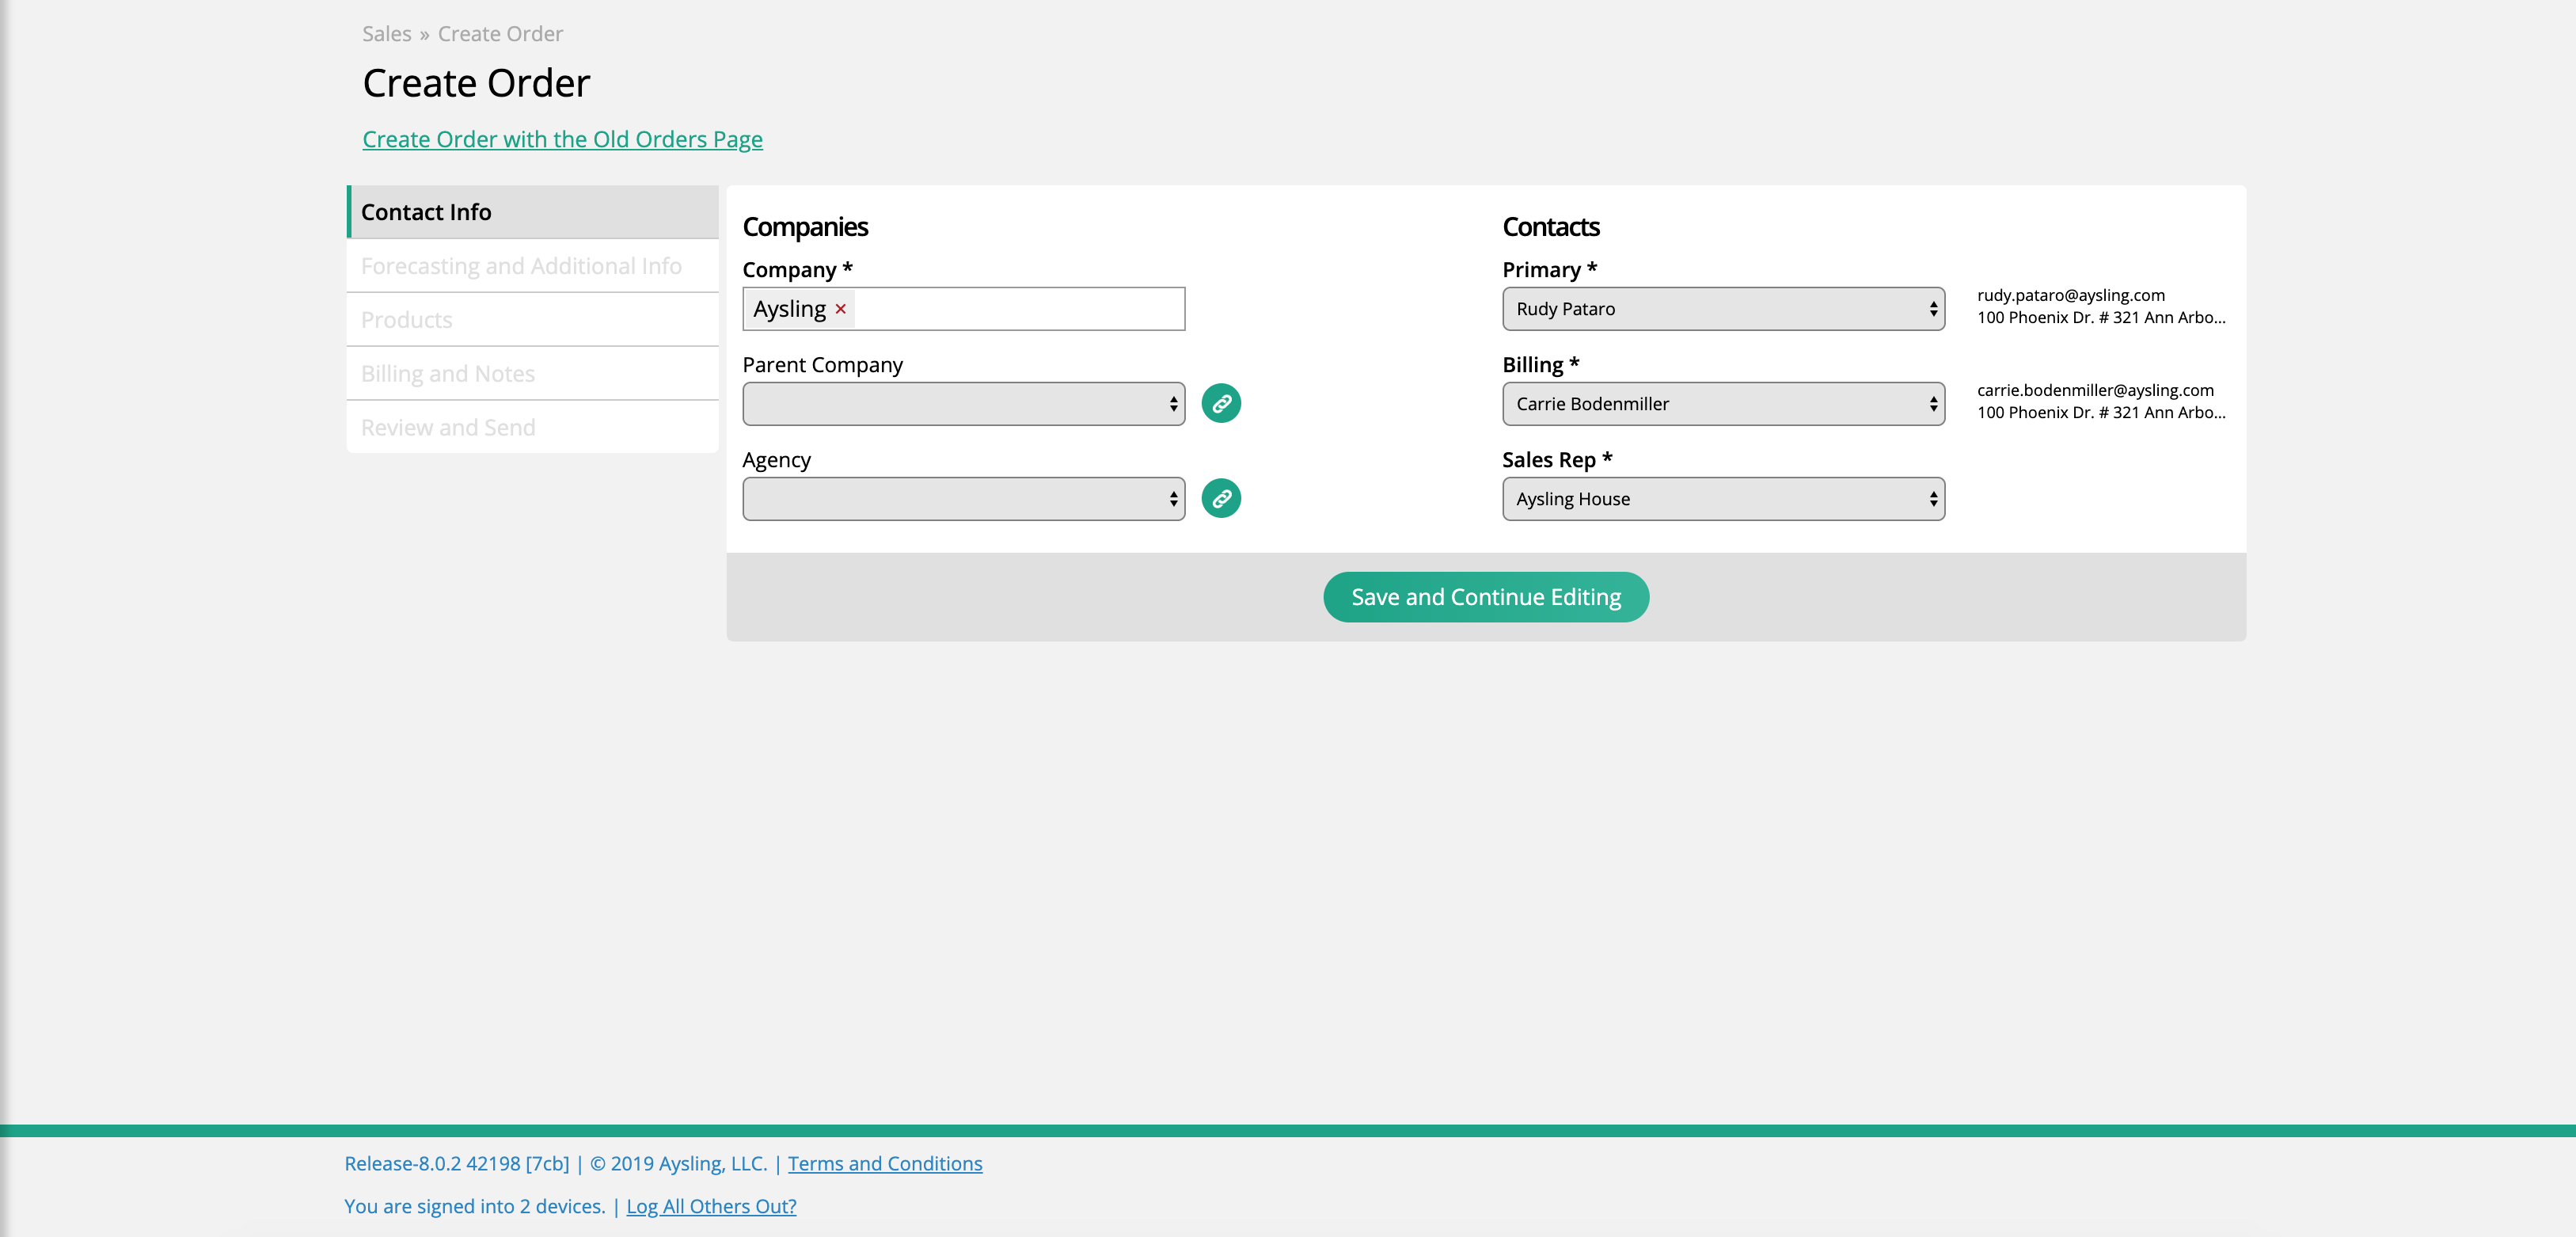Open Create Order with the Old Orders Page
The image size is (2576, 1237).
click(x=562, y=139)
